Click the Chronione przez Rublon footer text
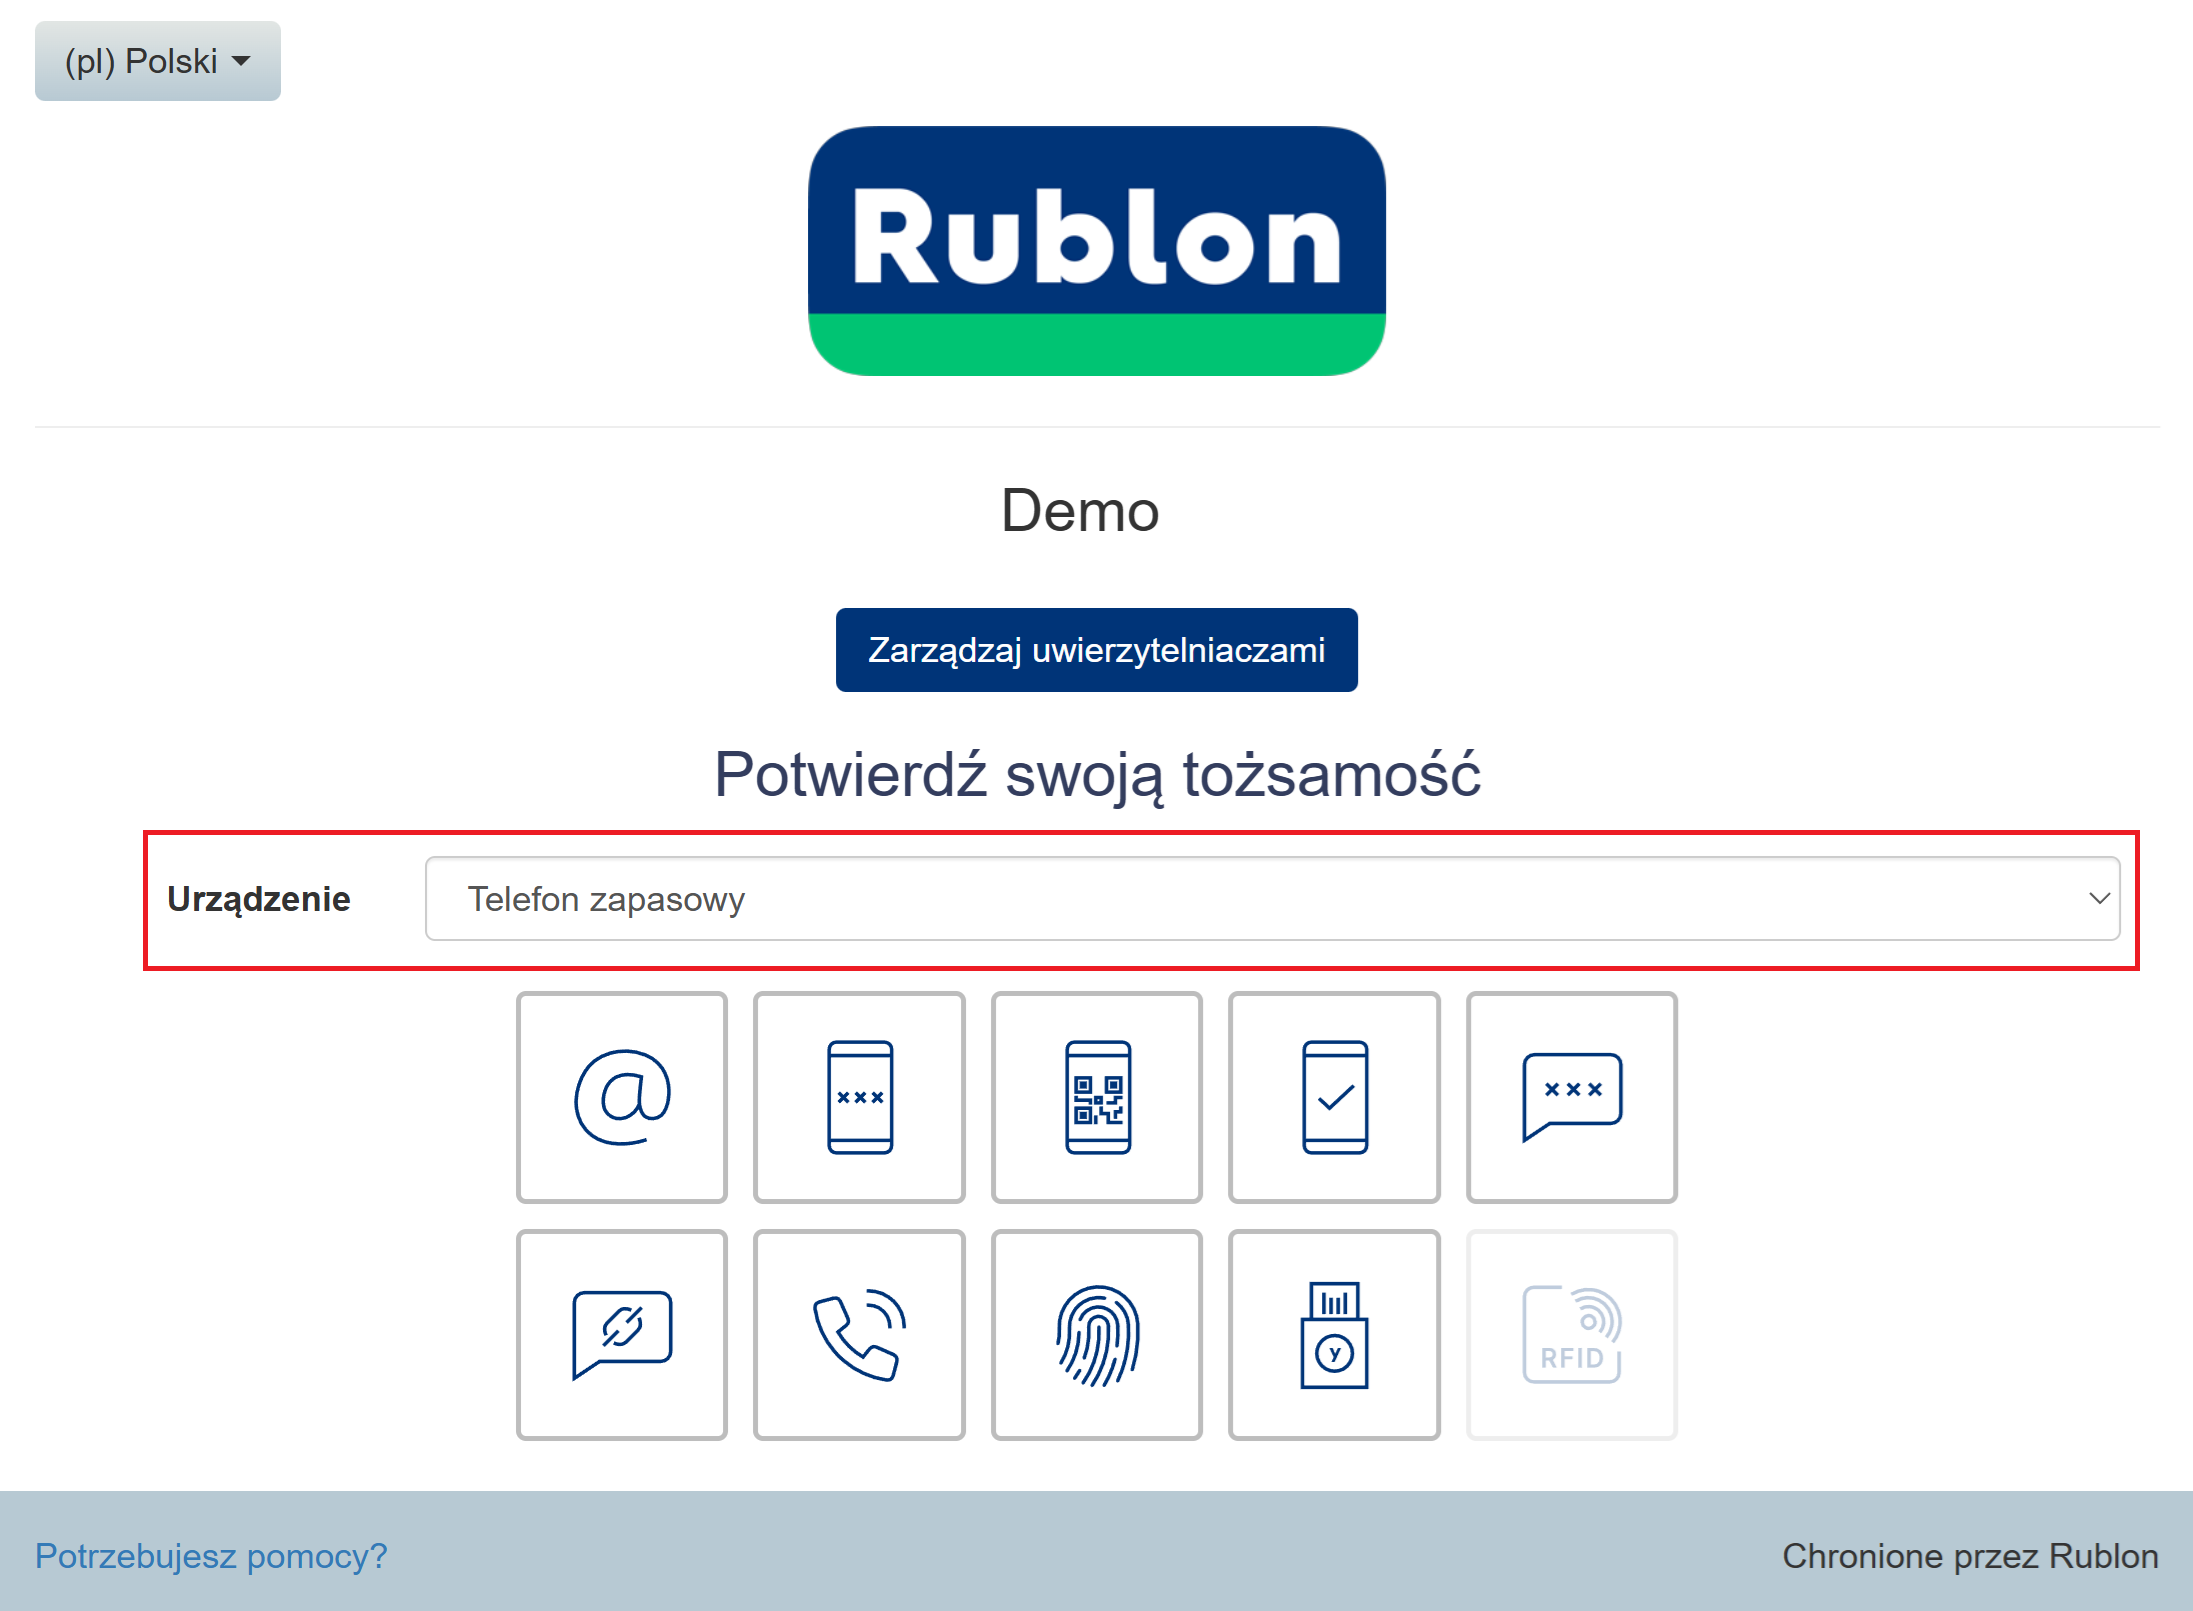This screenshot has height=1611, width=2193. 1969,1556
